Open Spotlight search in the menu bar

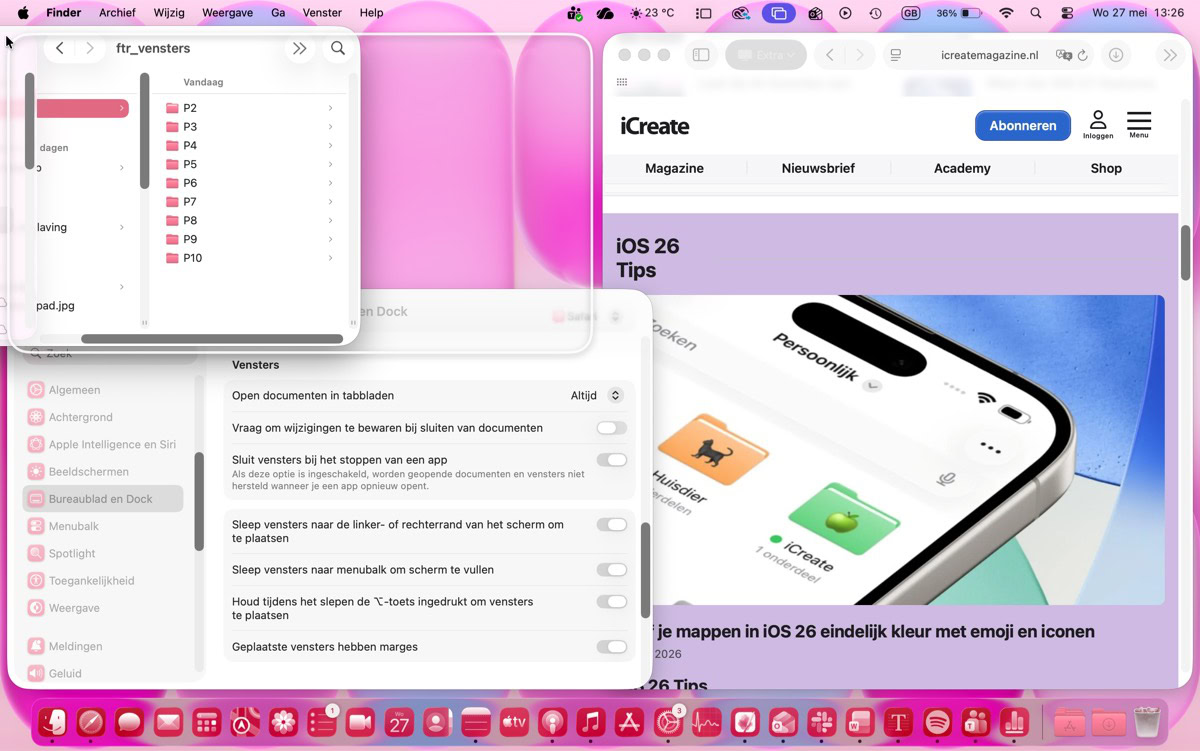click(1036, 13)
